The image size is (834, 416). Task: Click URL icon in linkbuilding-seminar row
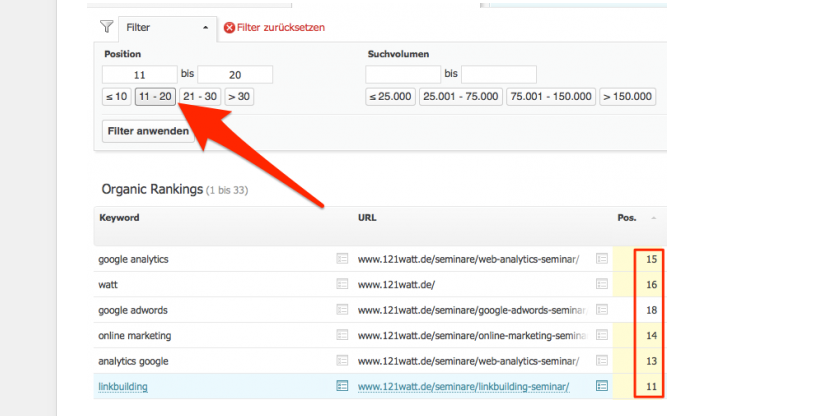[602, 385]
